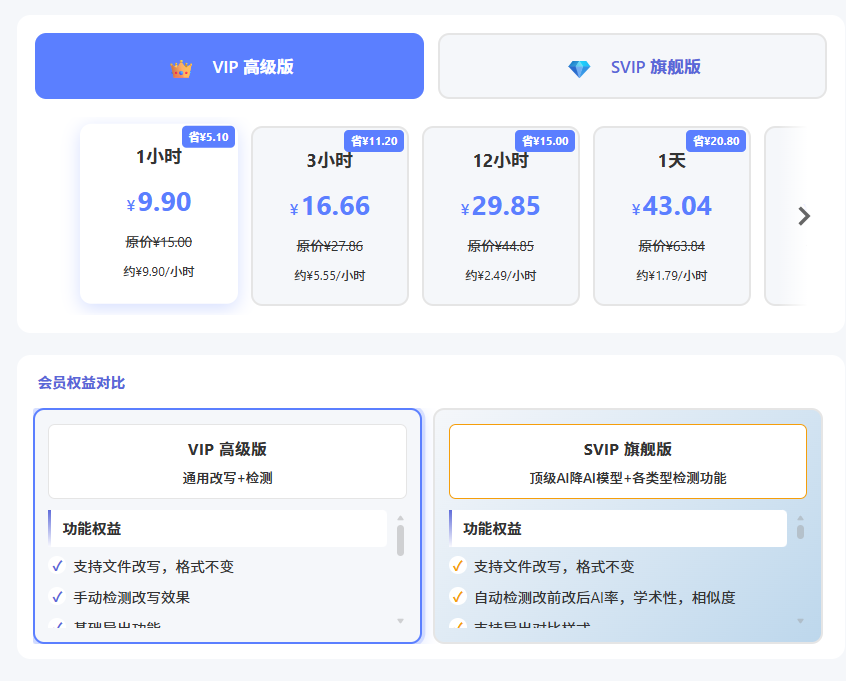Viewport: 846px width, 681px height.
Task: Click checkmark beside VIP 支持文件改写 item
Action: [57, 566]
